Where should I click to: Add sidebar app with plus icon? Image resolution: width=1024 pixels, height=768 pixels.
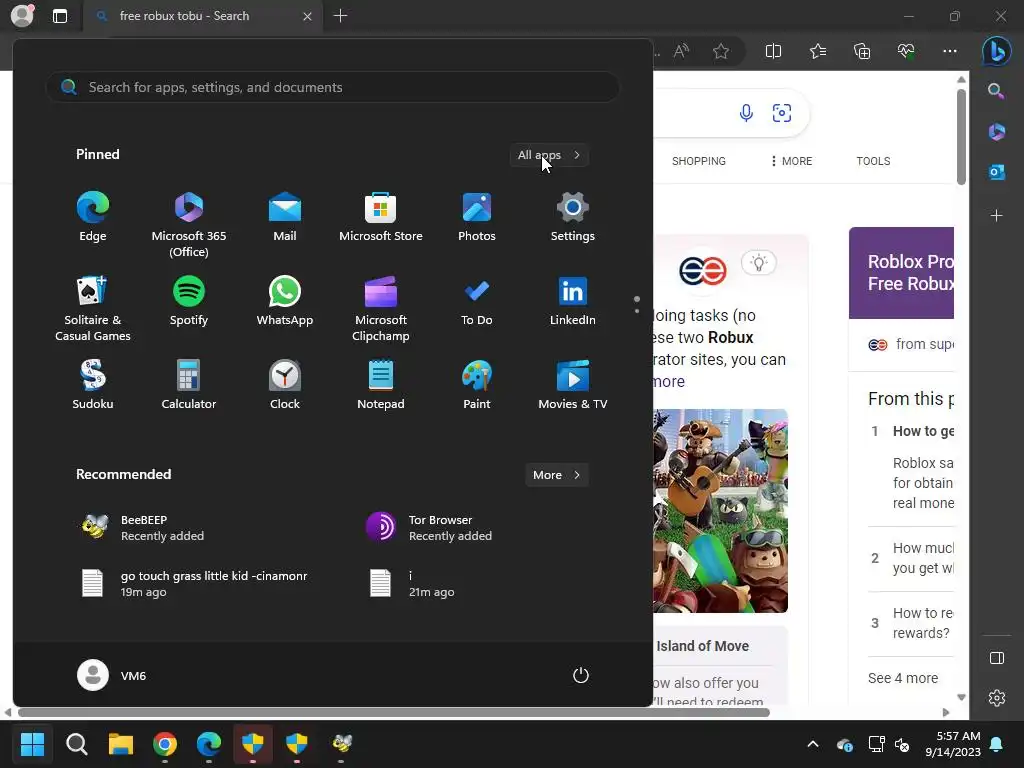click(x=997, y=216)
